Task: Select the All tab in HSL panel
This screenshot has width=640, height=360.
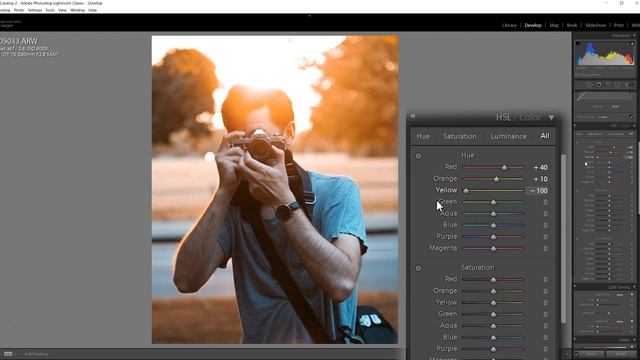Action: (x=545, y=136)
